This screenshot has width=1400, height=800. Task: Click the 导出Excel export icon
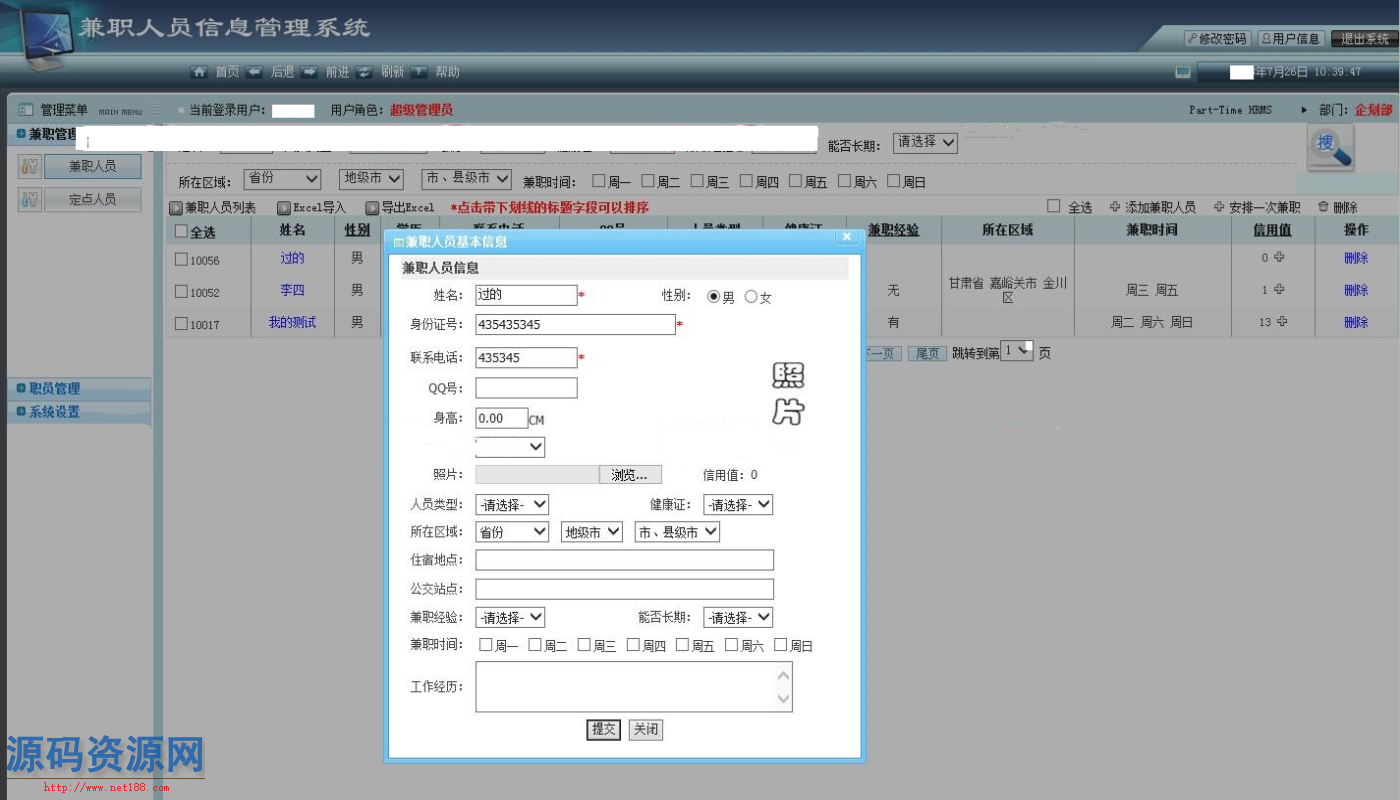coord(372,208)
